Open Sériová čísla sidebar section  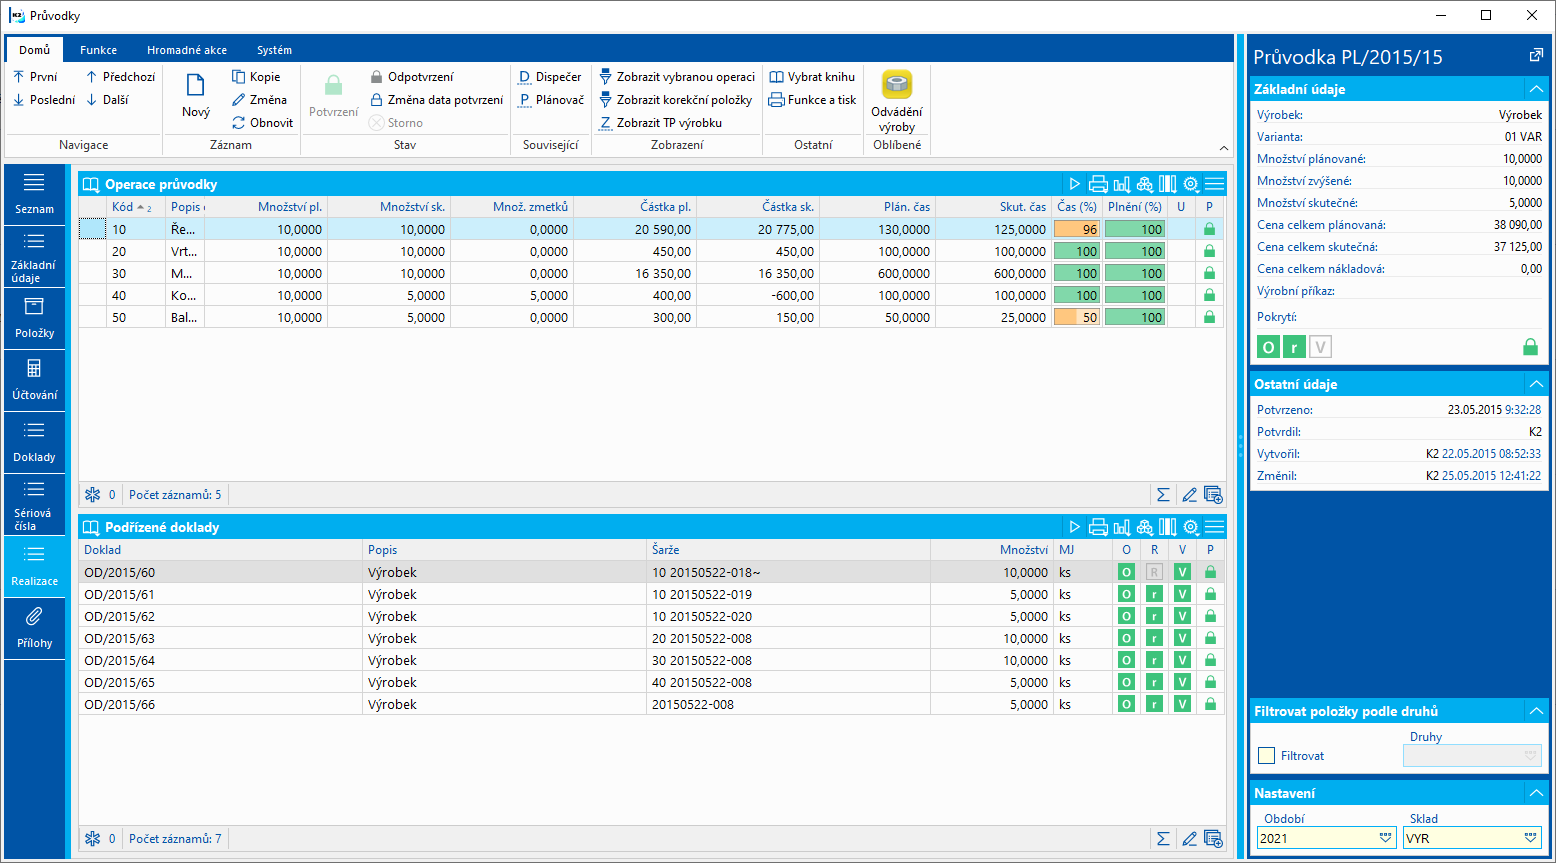(x=35, y=503)
